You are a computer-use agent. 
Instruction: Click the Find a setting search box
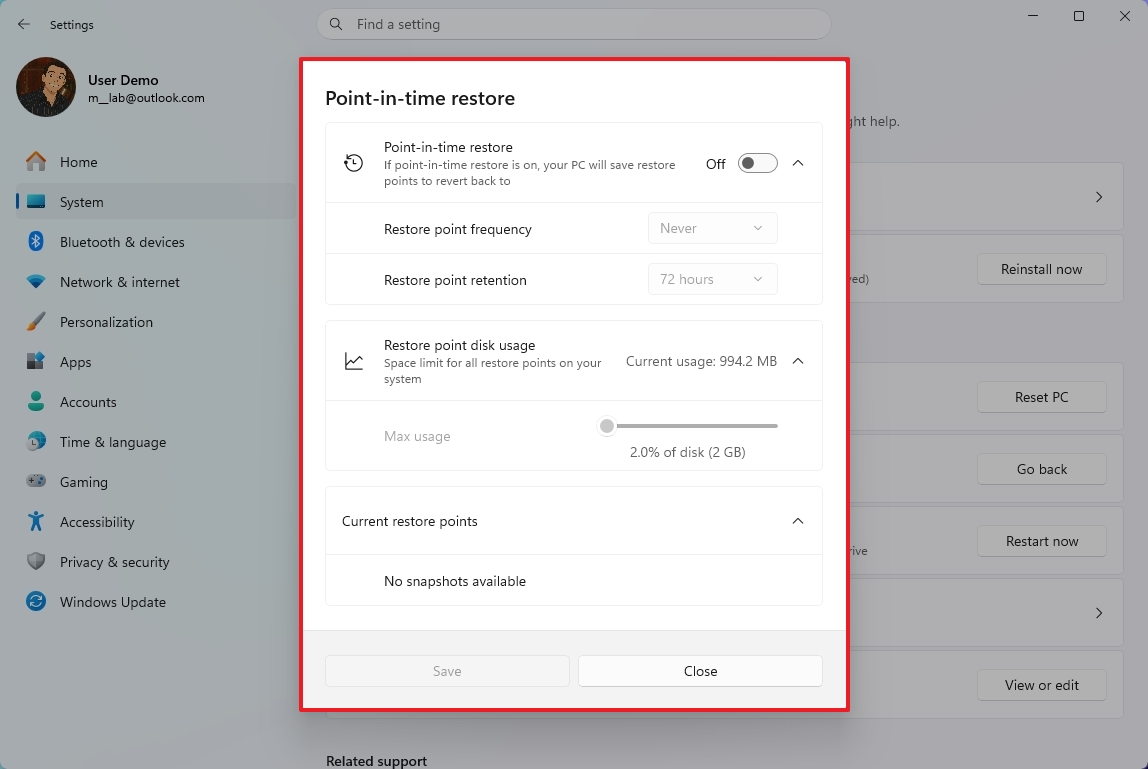[x=573, y=24]
